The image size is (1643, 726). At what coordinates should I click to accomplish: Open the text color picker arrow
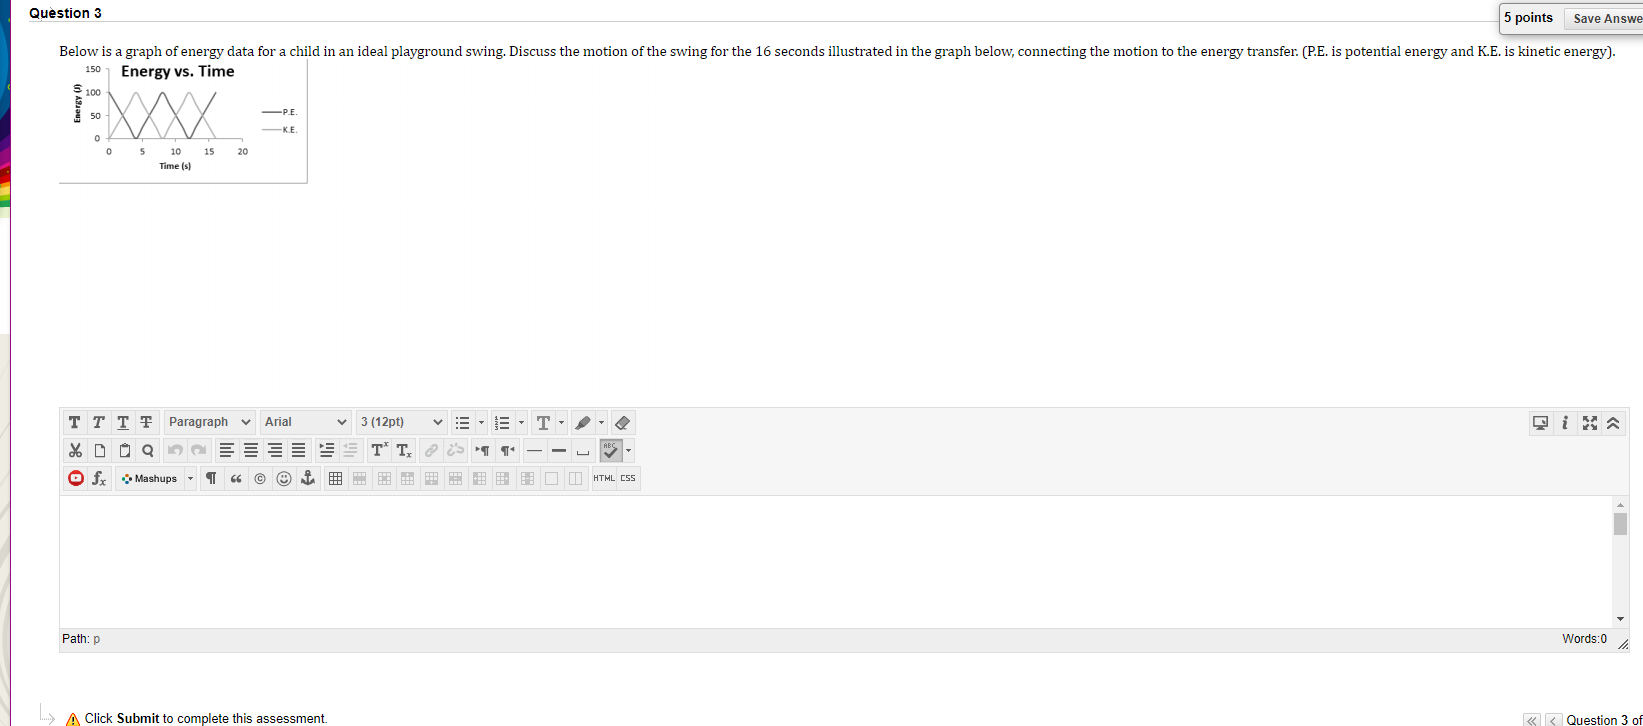click(561, 423)
